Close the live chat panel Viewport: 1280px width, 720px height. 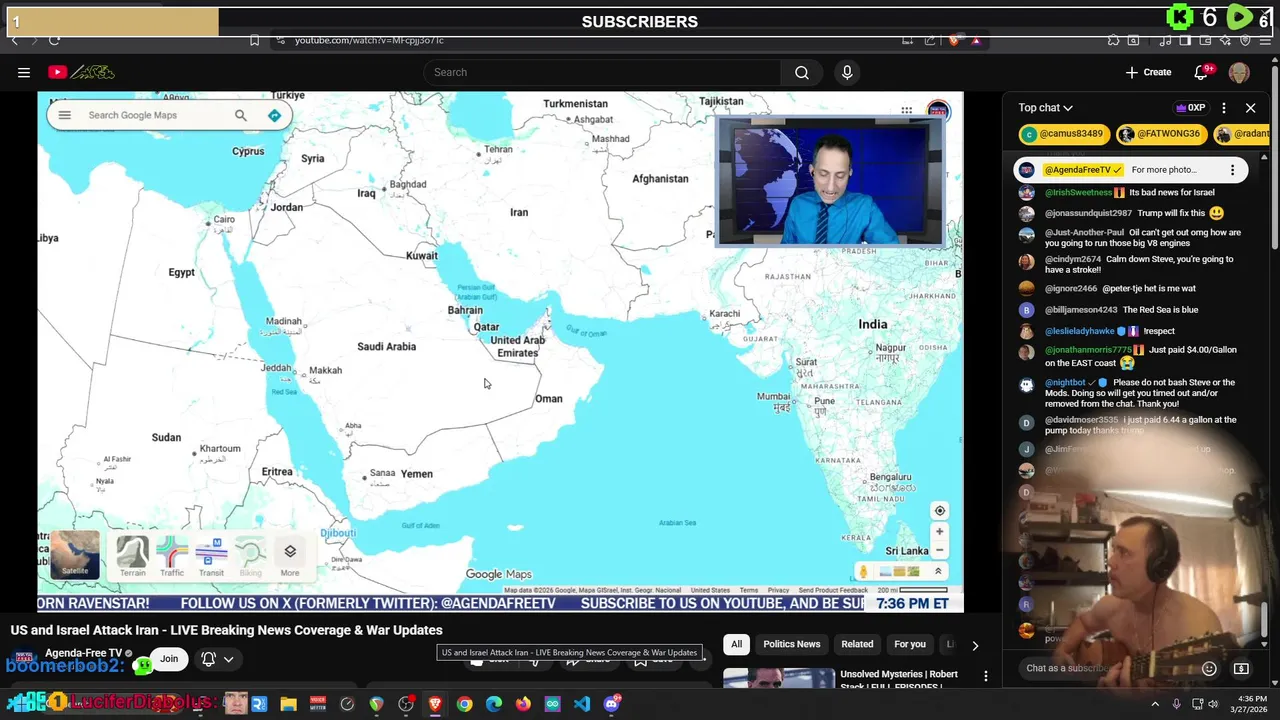click(1250, 108)
